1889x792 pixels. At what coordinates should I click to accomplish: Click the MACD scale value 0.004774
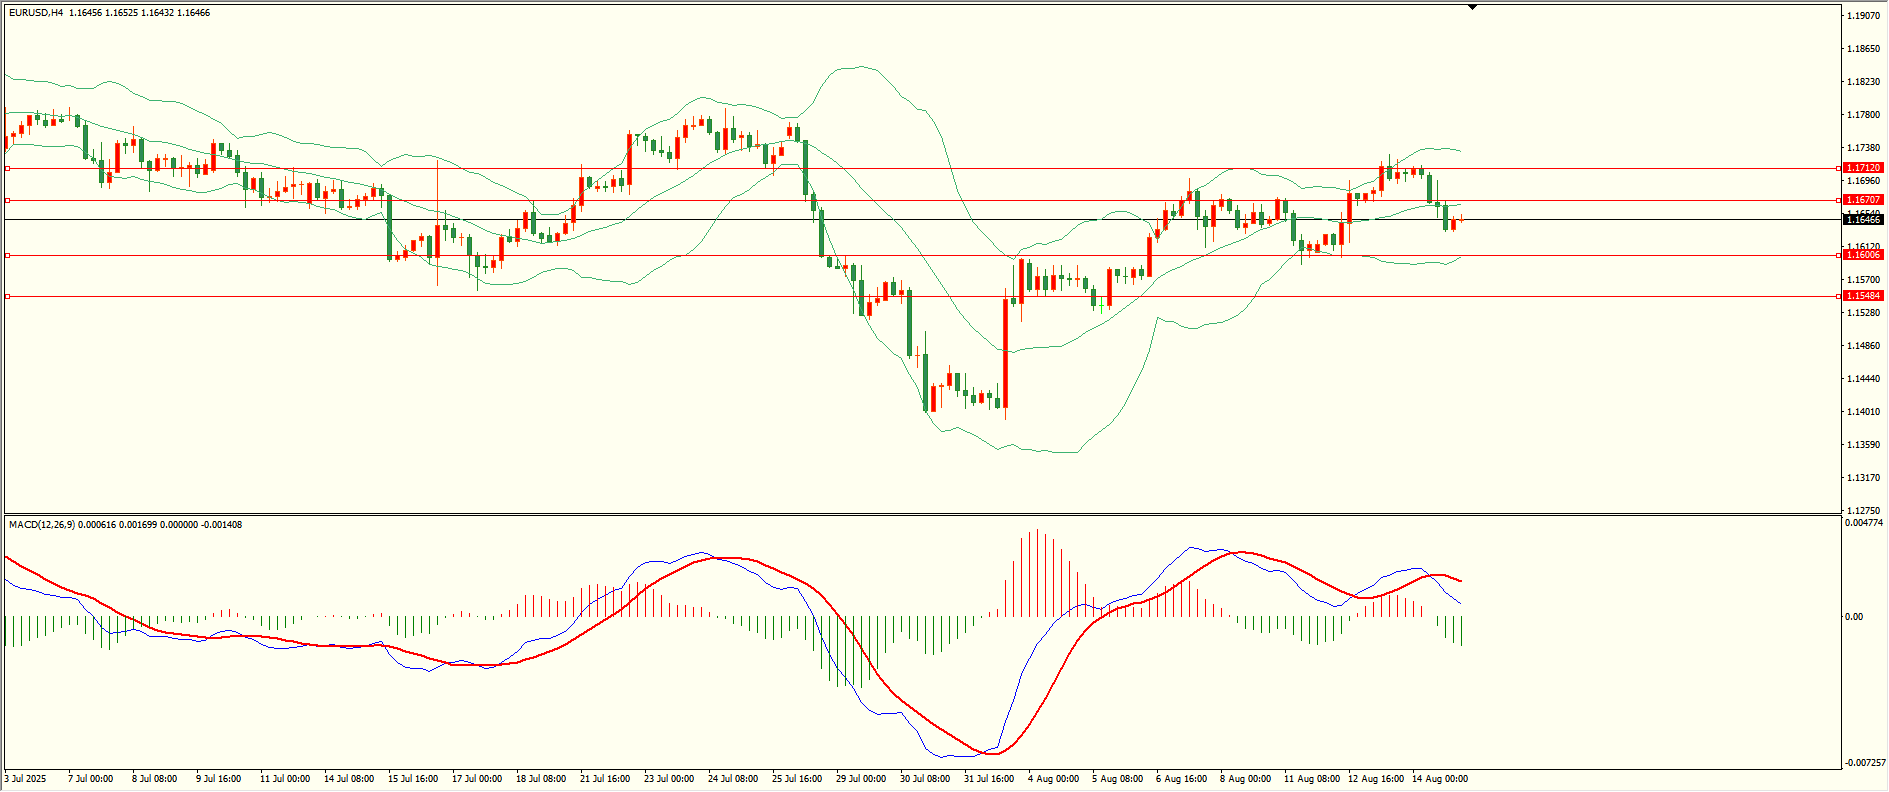(x=1865, y=523)
